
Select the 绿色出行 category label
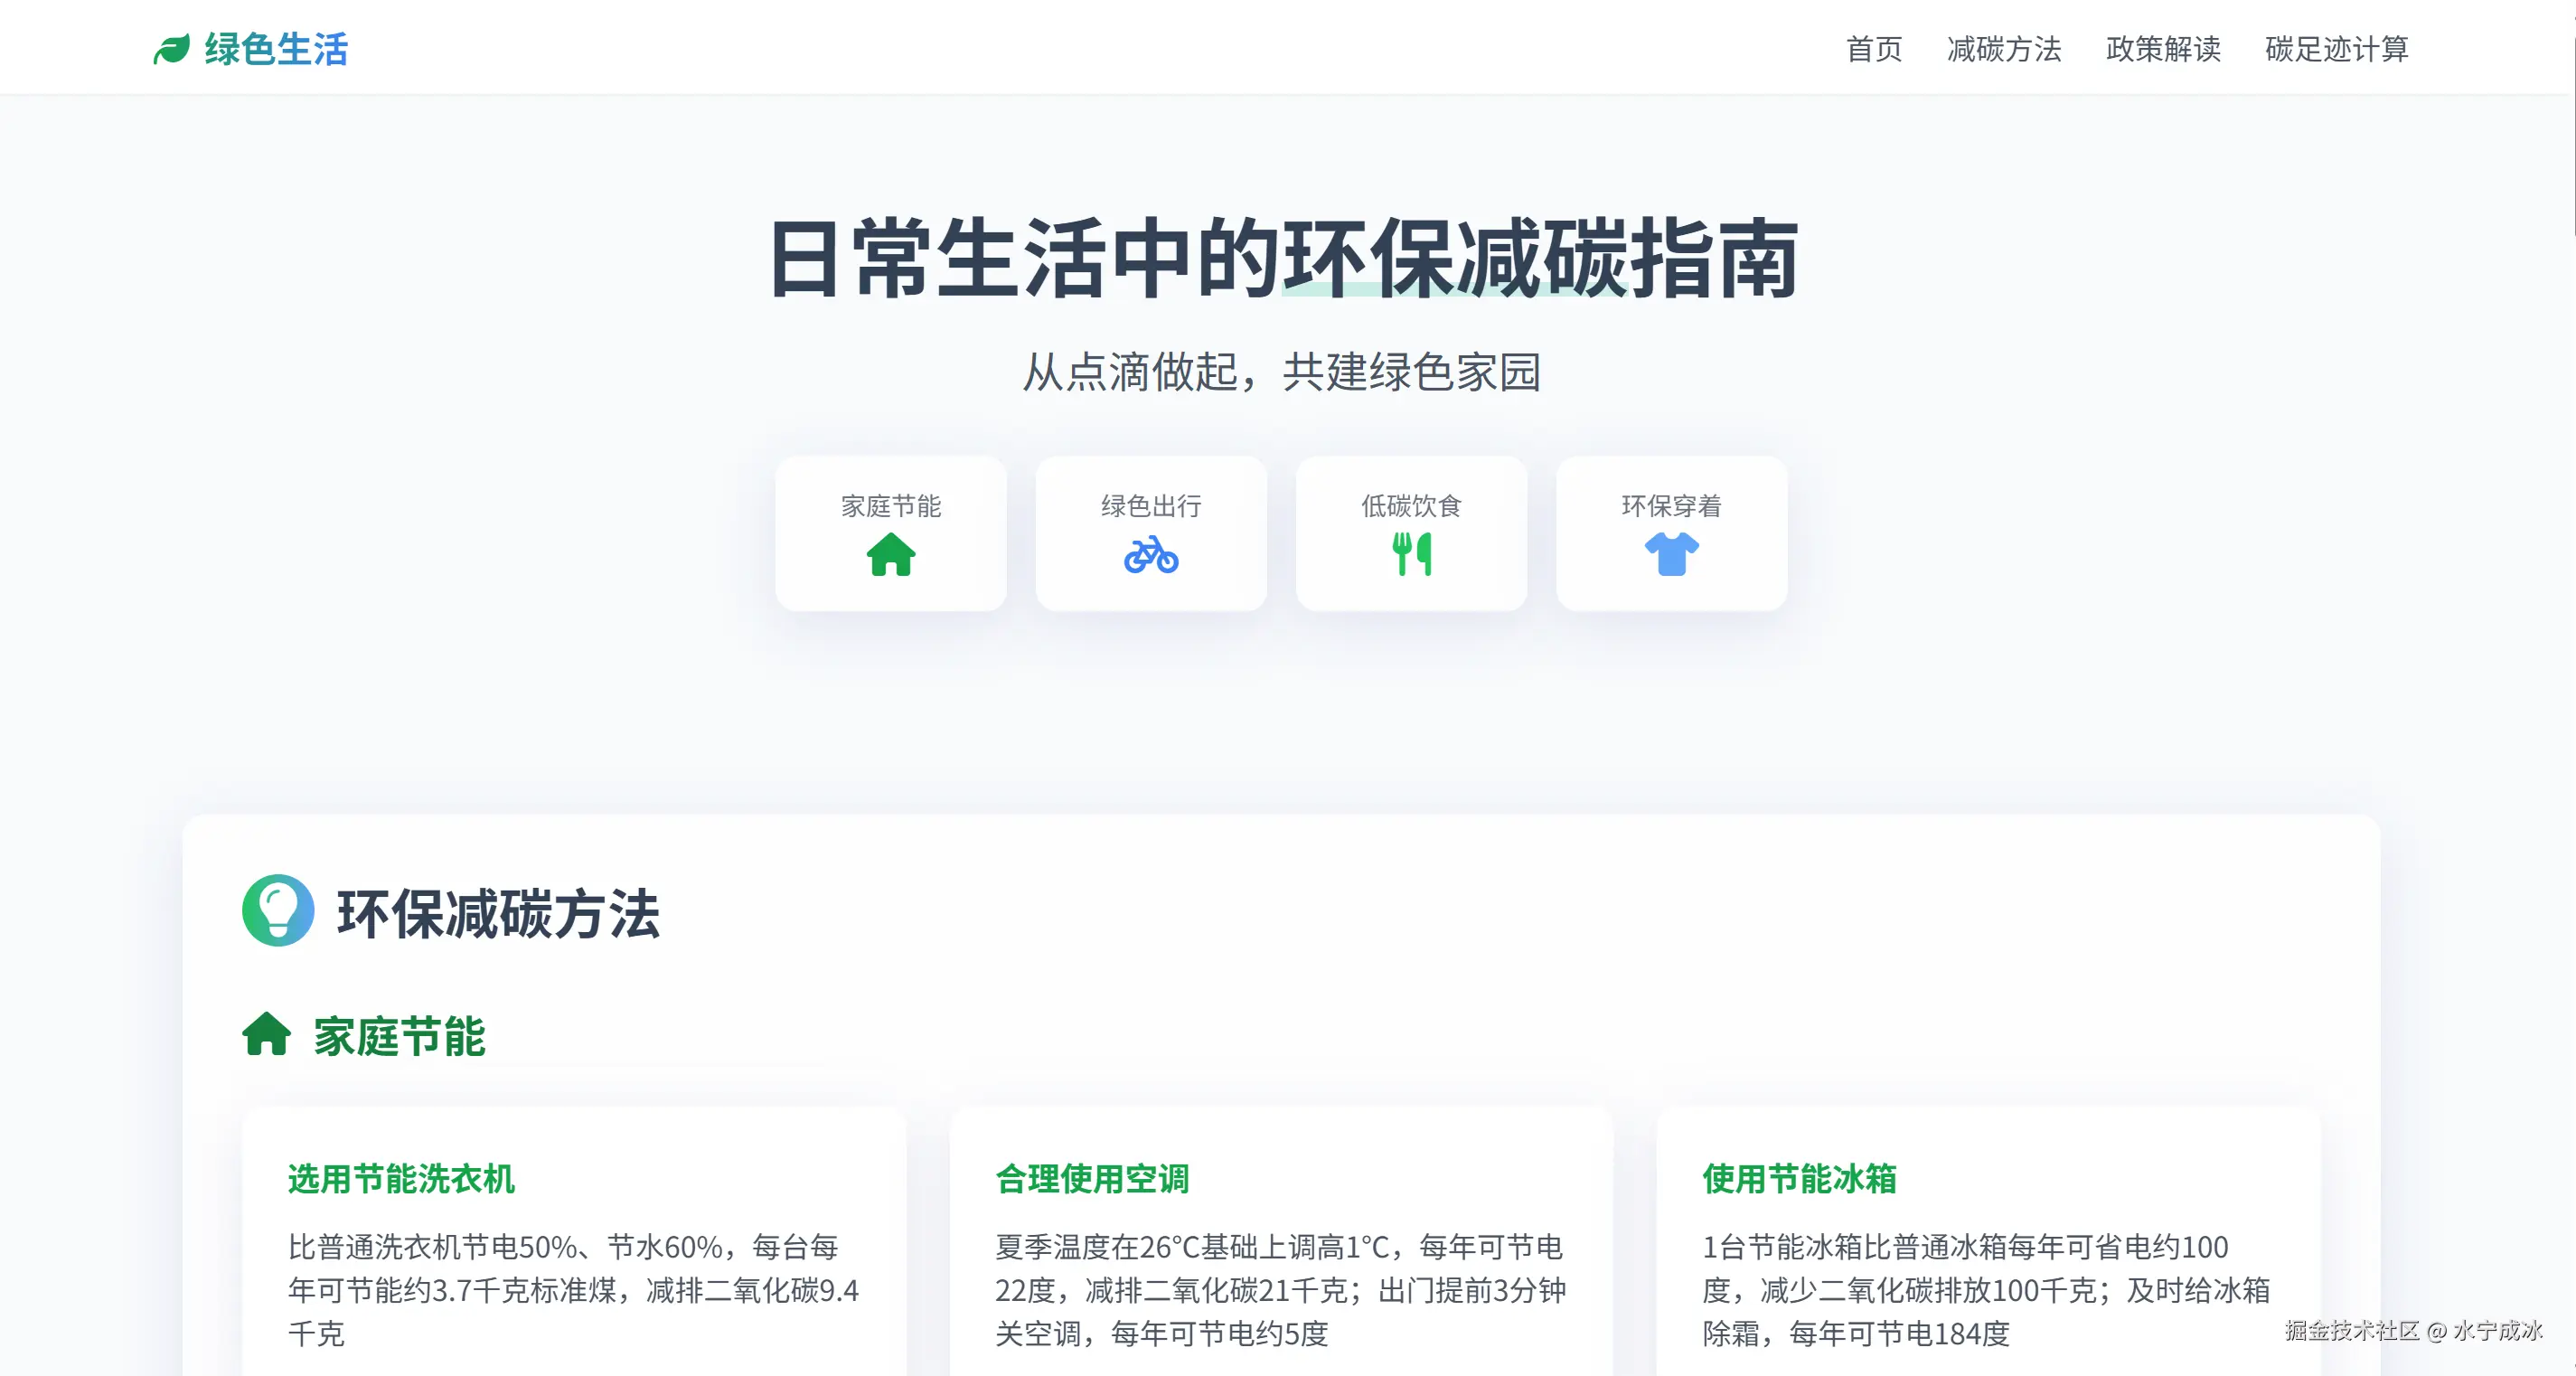[x=1151, y=506]
